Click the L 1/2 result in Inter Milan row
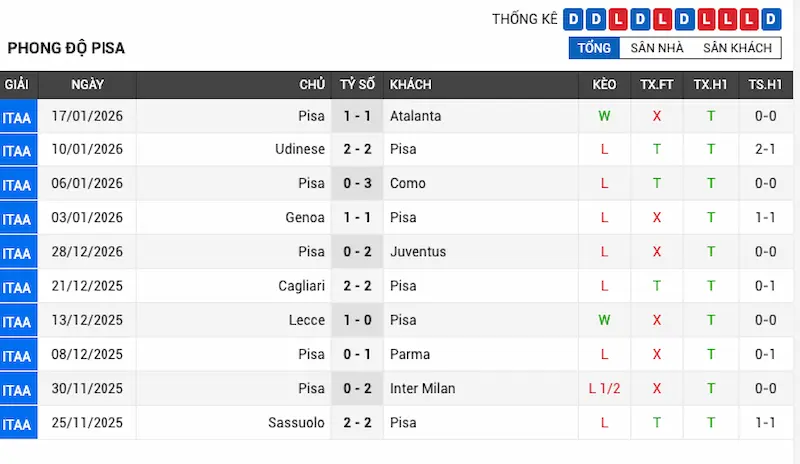 coord(604,388)
